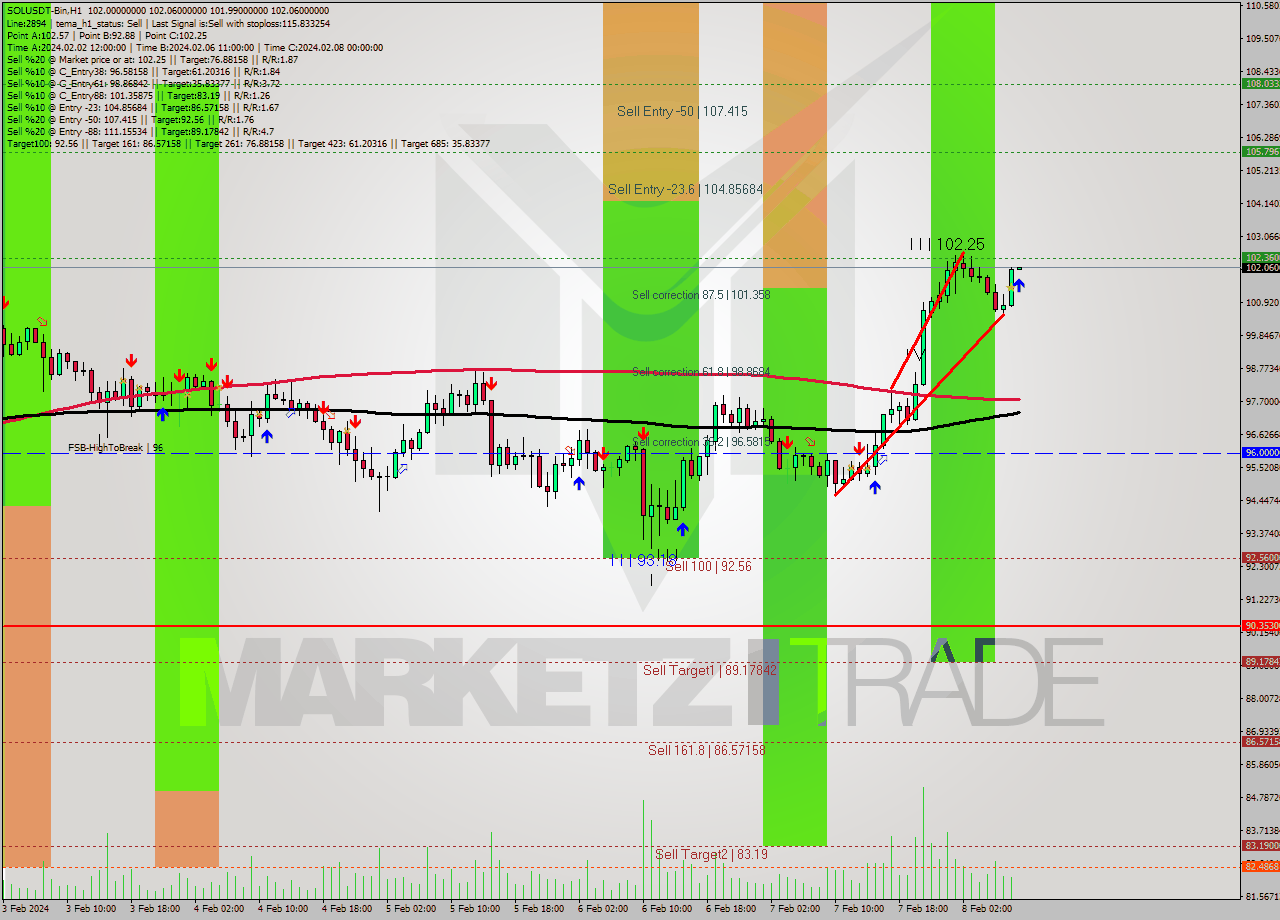
Task: Click the green 102.360 price tag
Action: (1261, 257)
